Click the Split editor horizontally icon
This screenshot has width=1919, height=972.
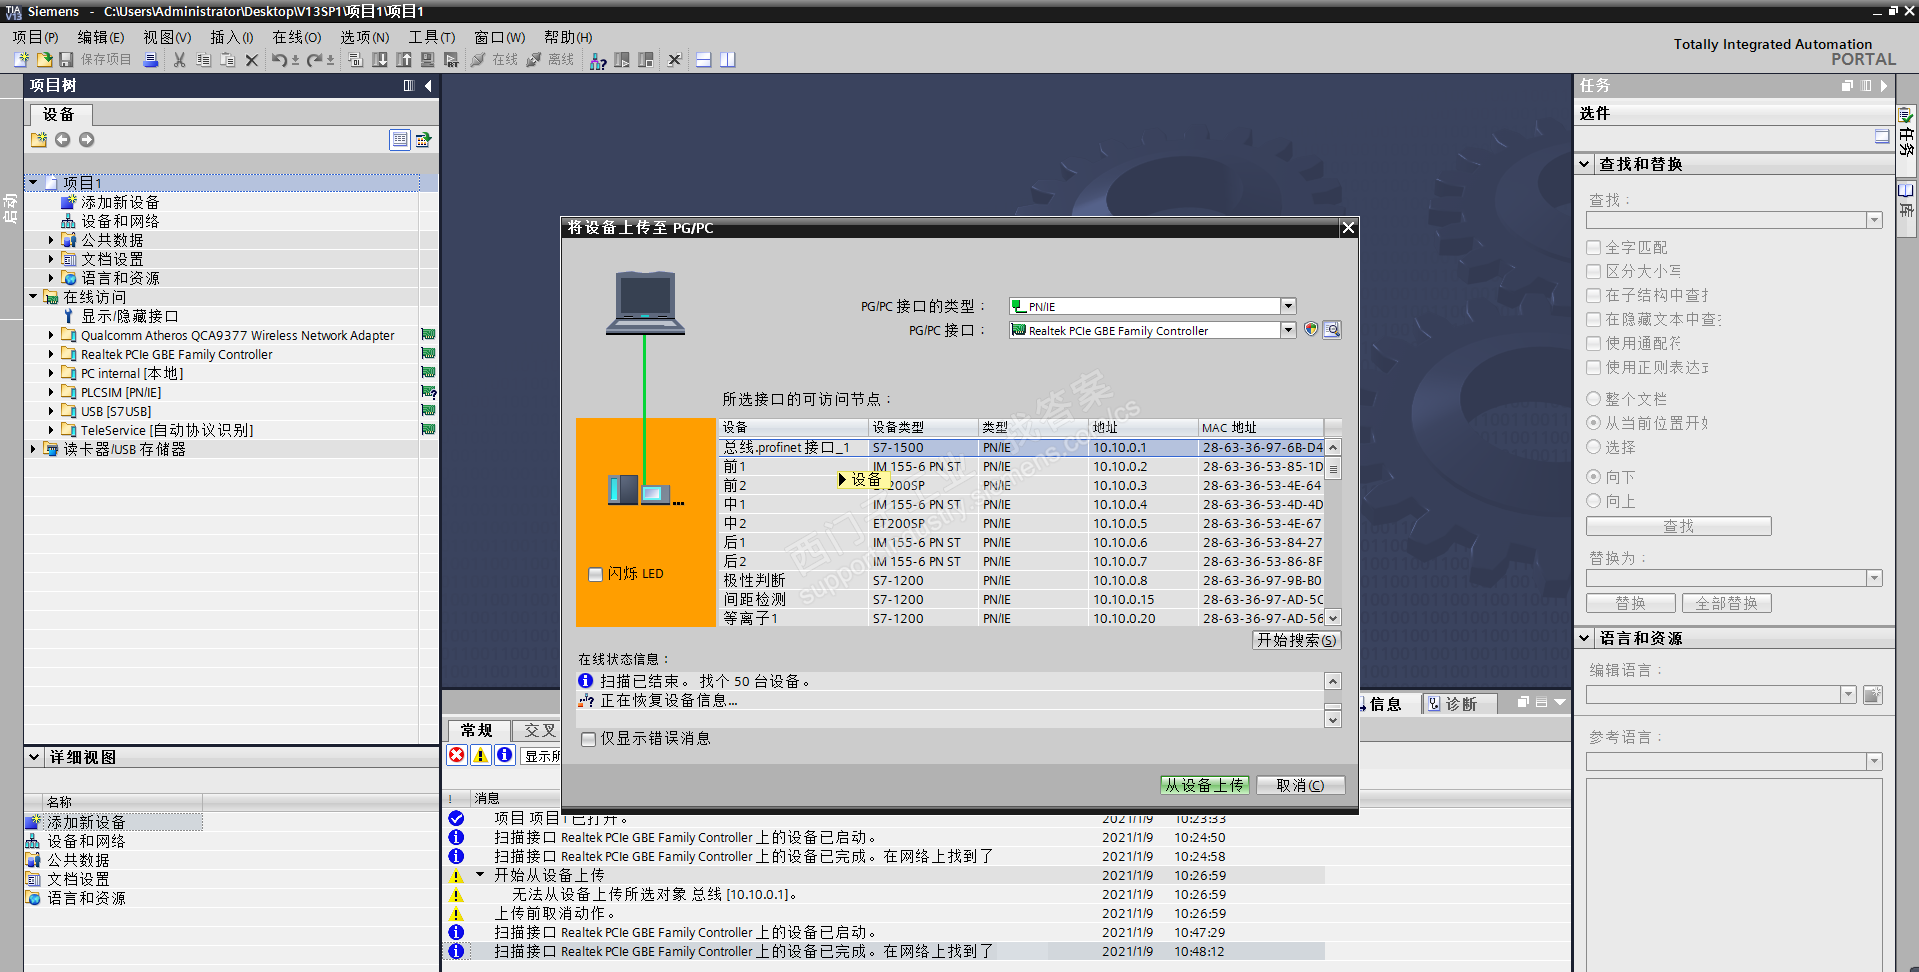704,60
